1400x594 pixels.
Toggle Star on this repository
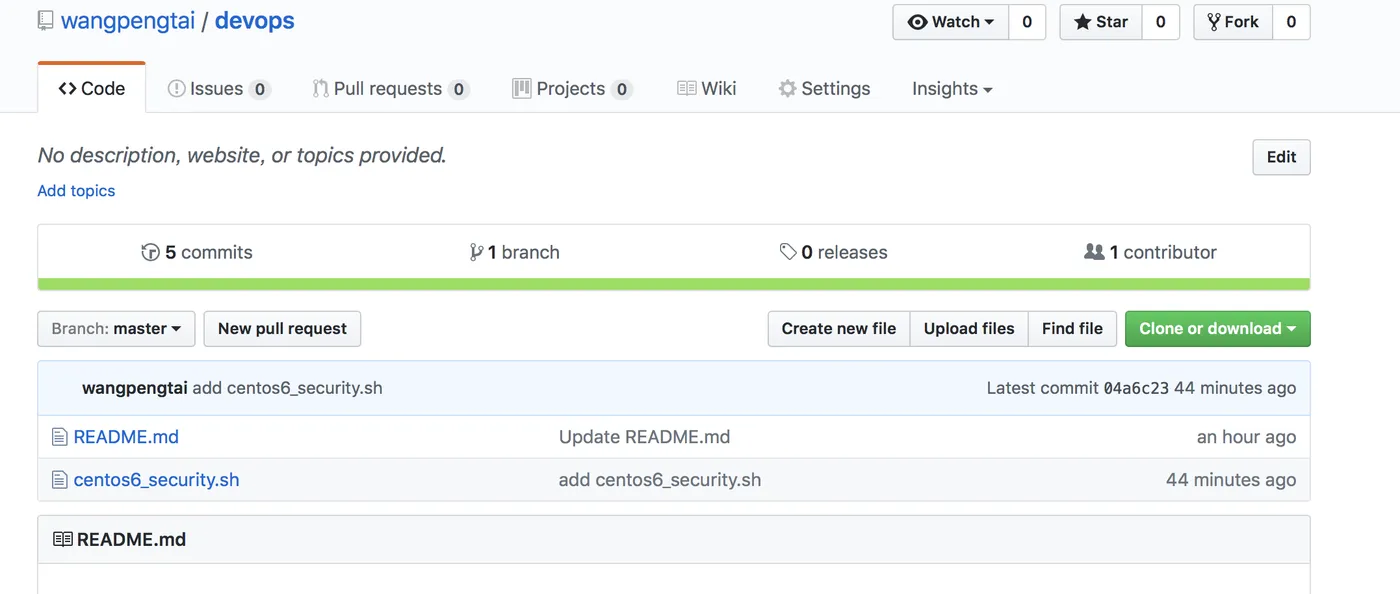point(1100,22)
